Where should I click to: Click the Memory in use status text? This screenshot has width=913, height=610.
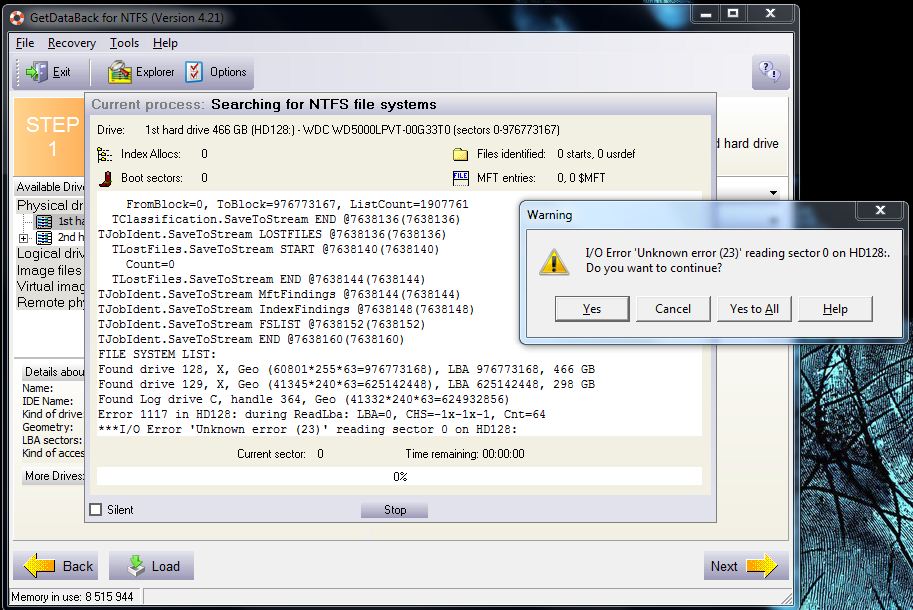tap(72, 597)
